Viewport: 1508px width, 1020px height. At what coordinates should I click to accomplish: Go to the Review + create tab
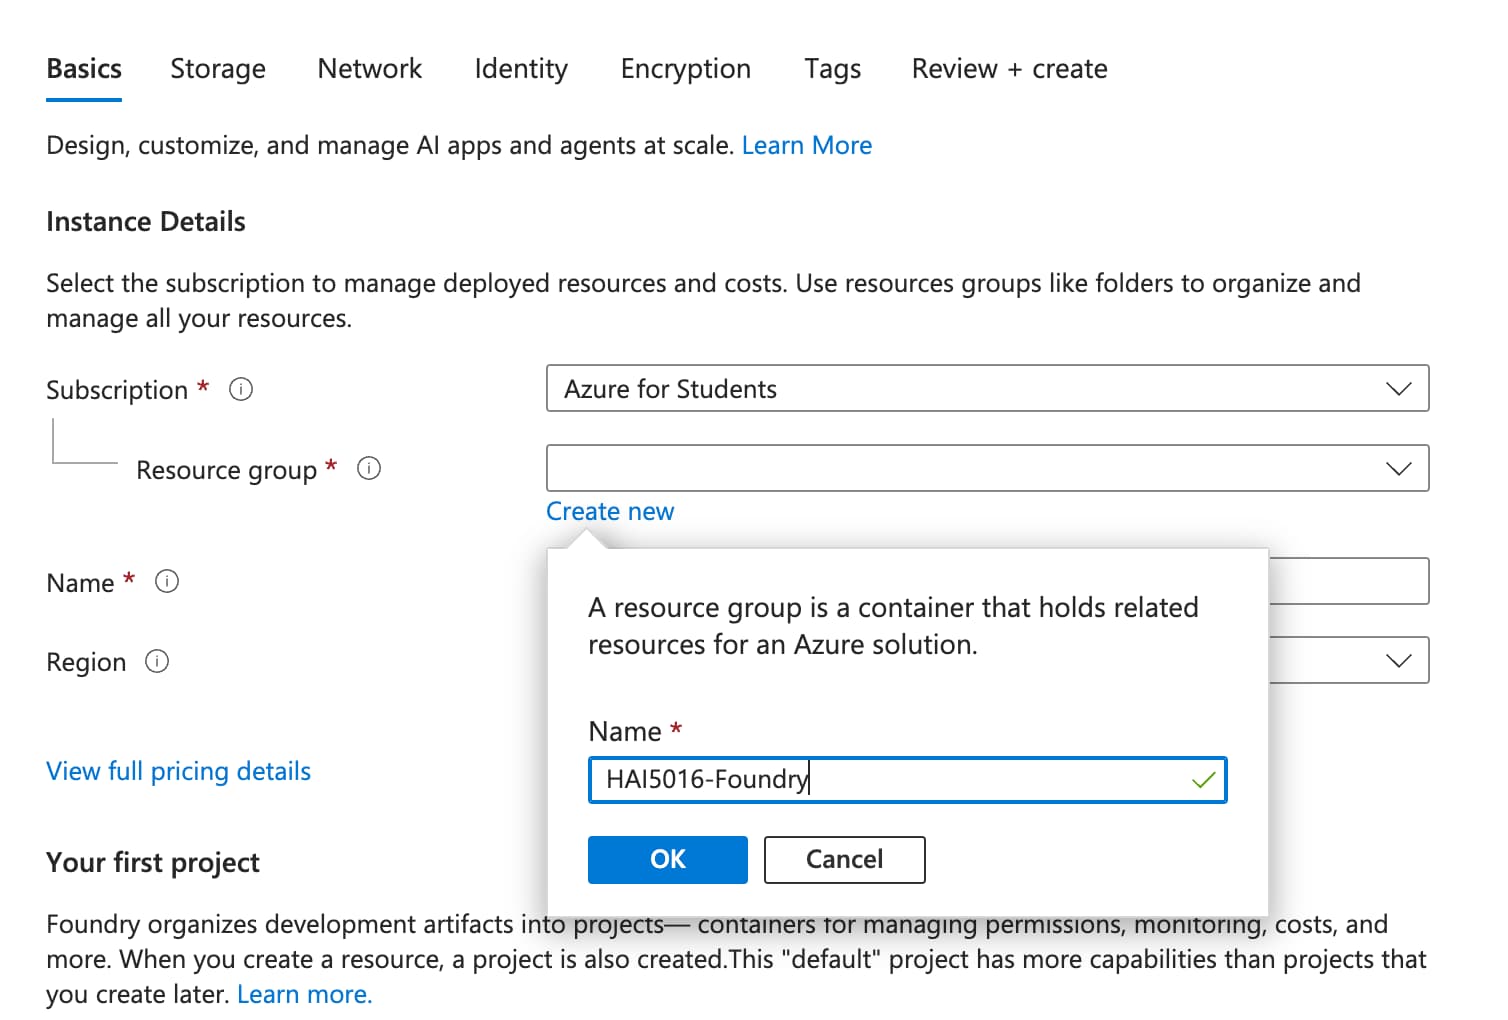1008,68
